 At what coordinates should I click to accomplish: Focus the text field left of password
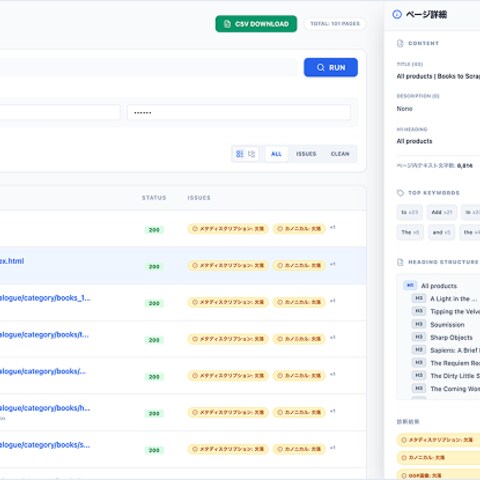(x=60, y=113)
